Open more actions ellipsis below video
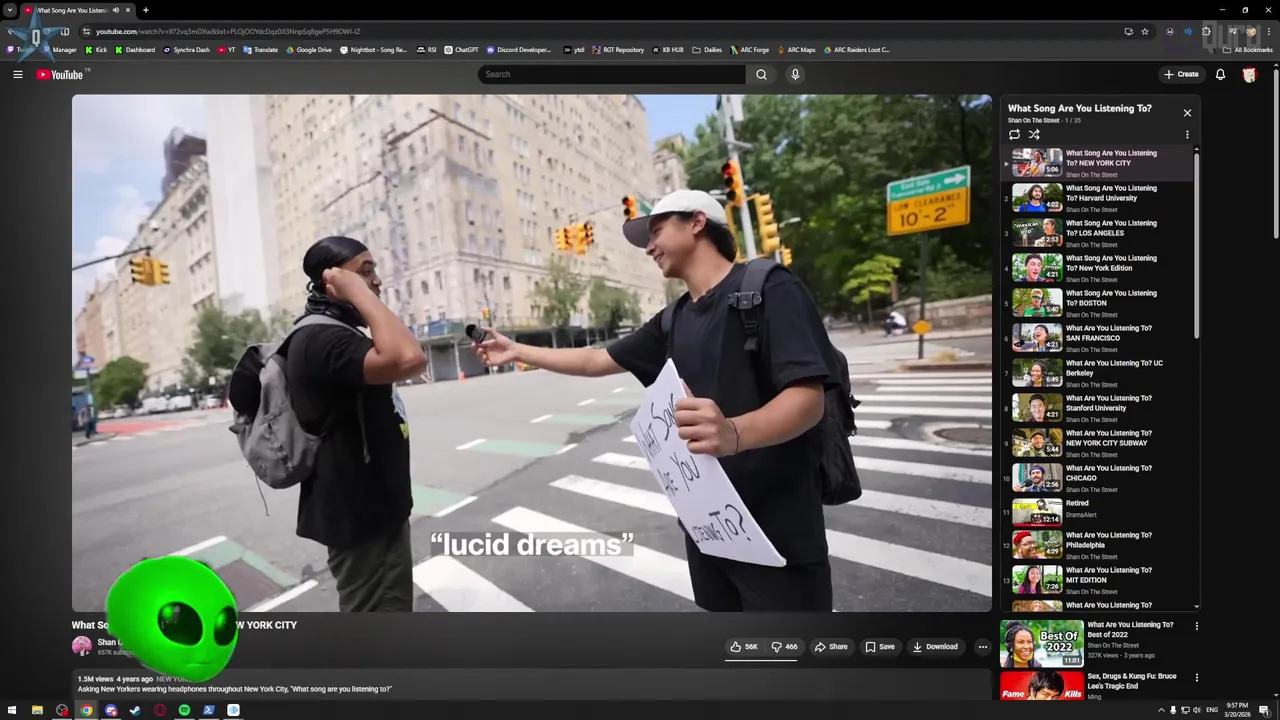1280x720 pixels. tap(982, 647)
